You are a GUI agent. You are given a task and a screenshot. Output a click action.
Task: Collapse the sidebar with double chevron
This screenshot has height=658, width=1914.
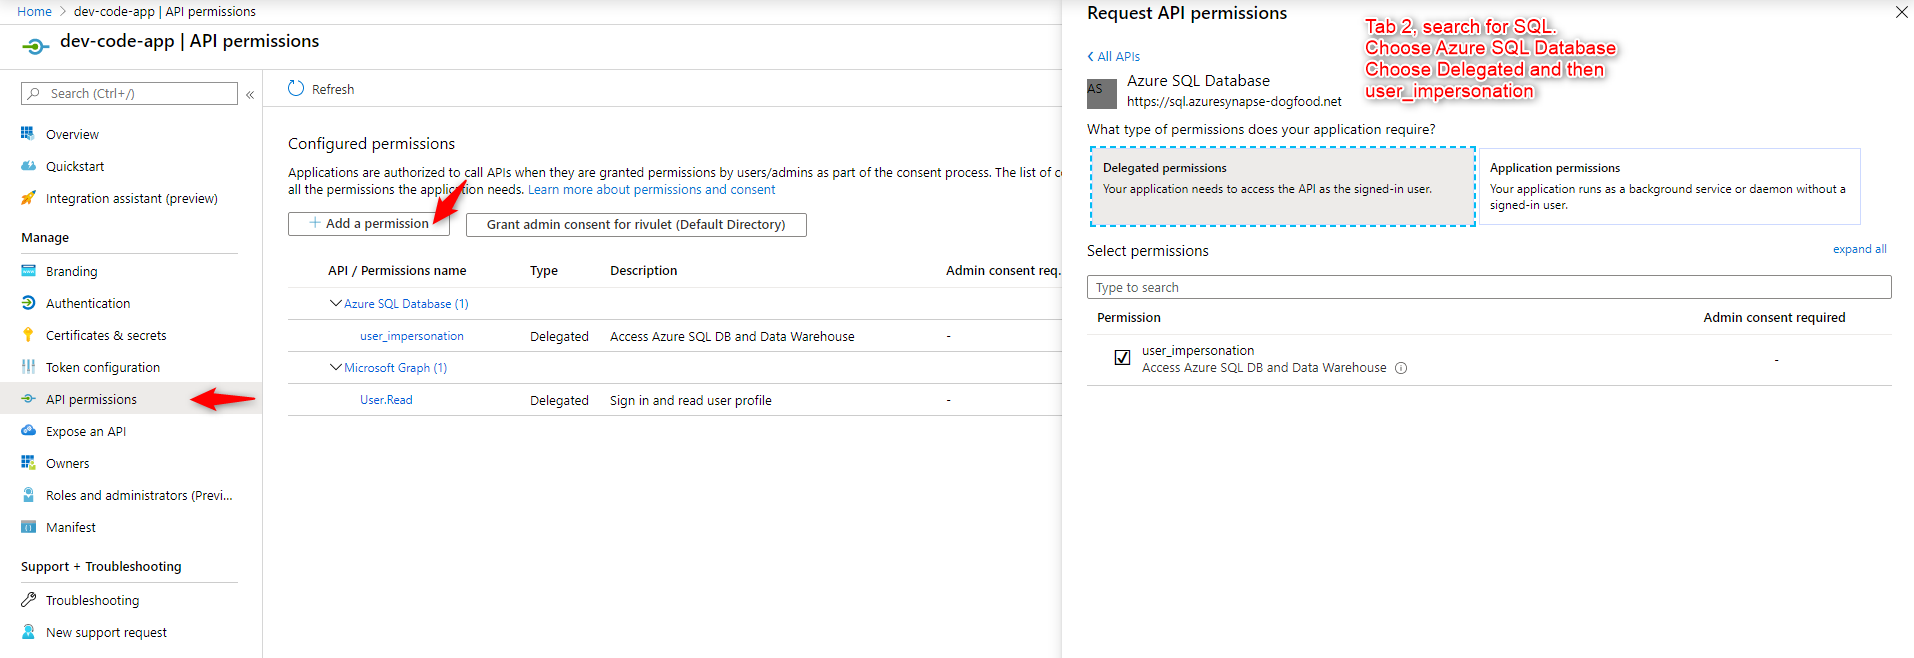point(250,94)
